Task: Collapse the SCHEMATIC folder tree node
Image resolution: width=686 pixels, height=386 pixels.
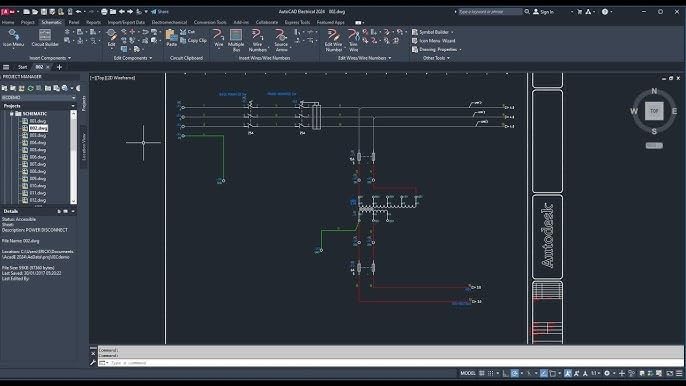Action: [12, 114]
